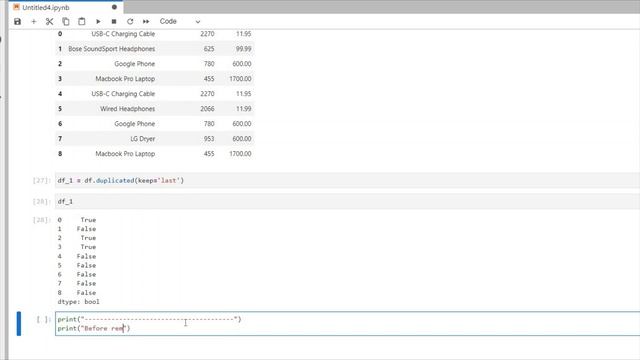Copy the selected cell
Image resolution: width=640 pixels, height=360 pixels.
pyautogui.click(x=66, y=22)
